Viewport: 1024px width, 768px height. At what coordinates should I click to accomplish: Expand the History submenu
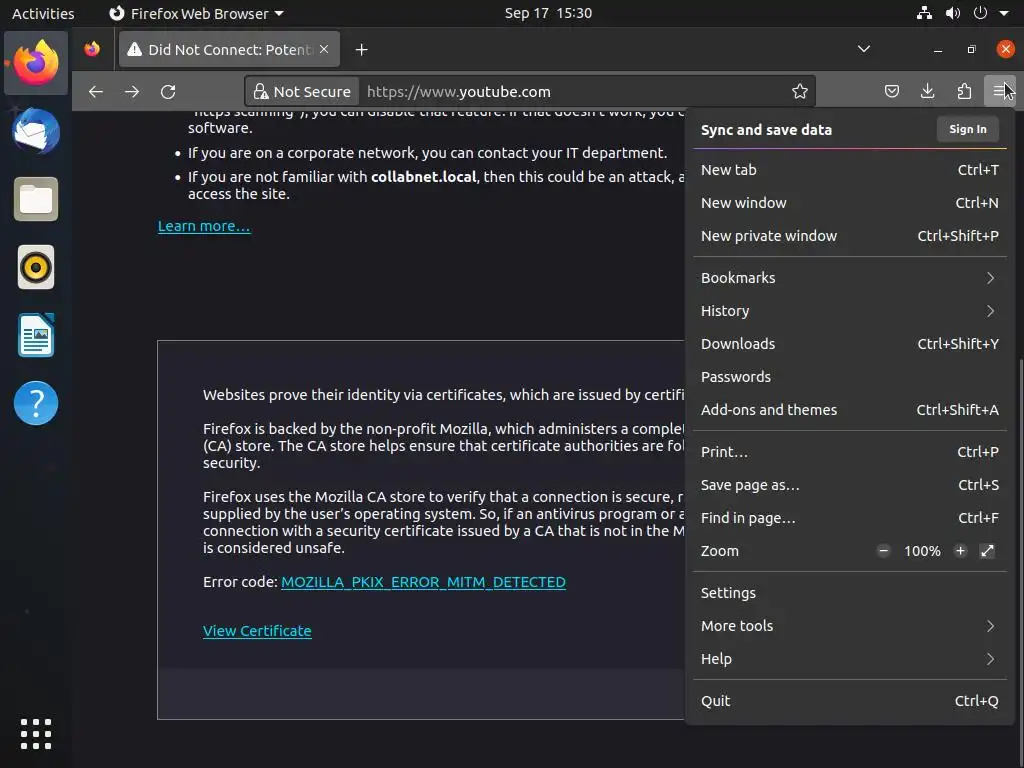(x=850, y=311)
